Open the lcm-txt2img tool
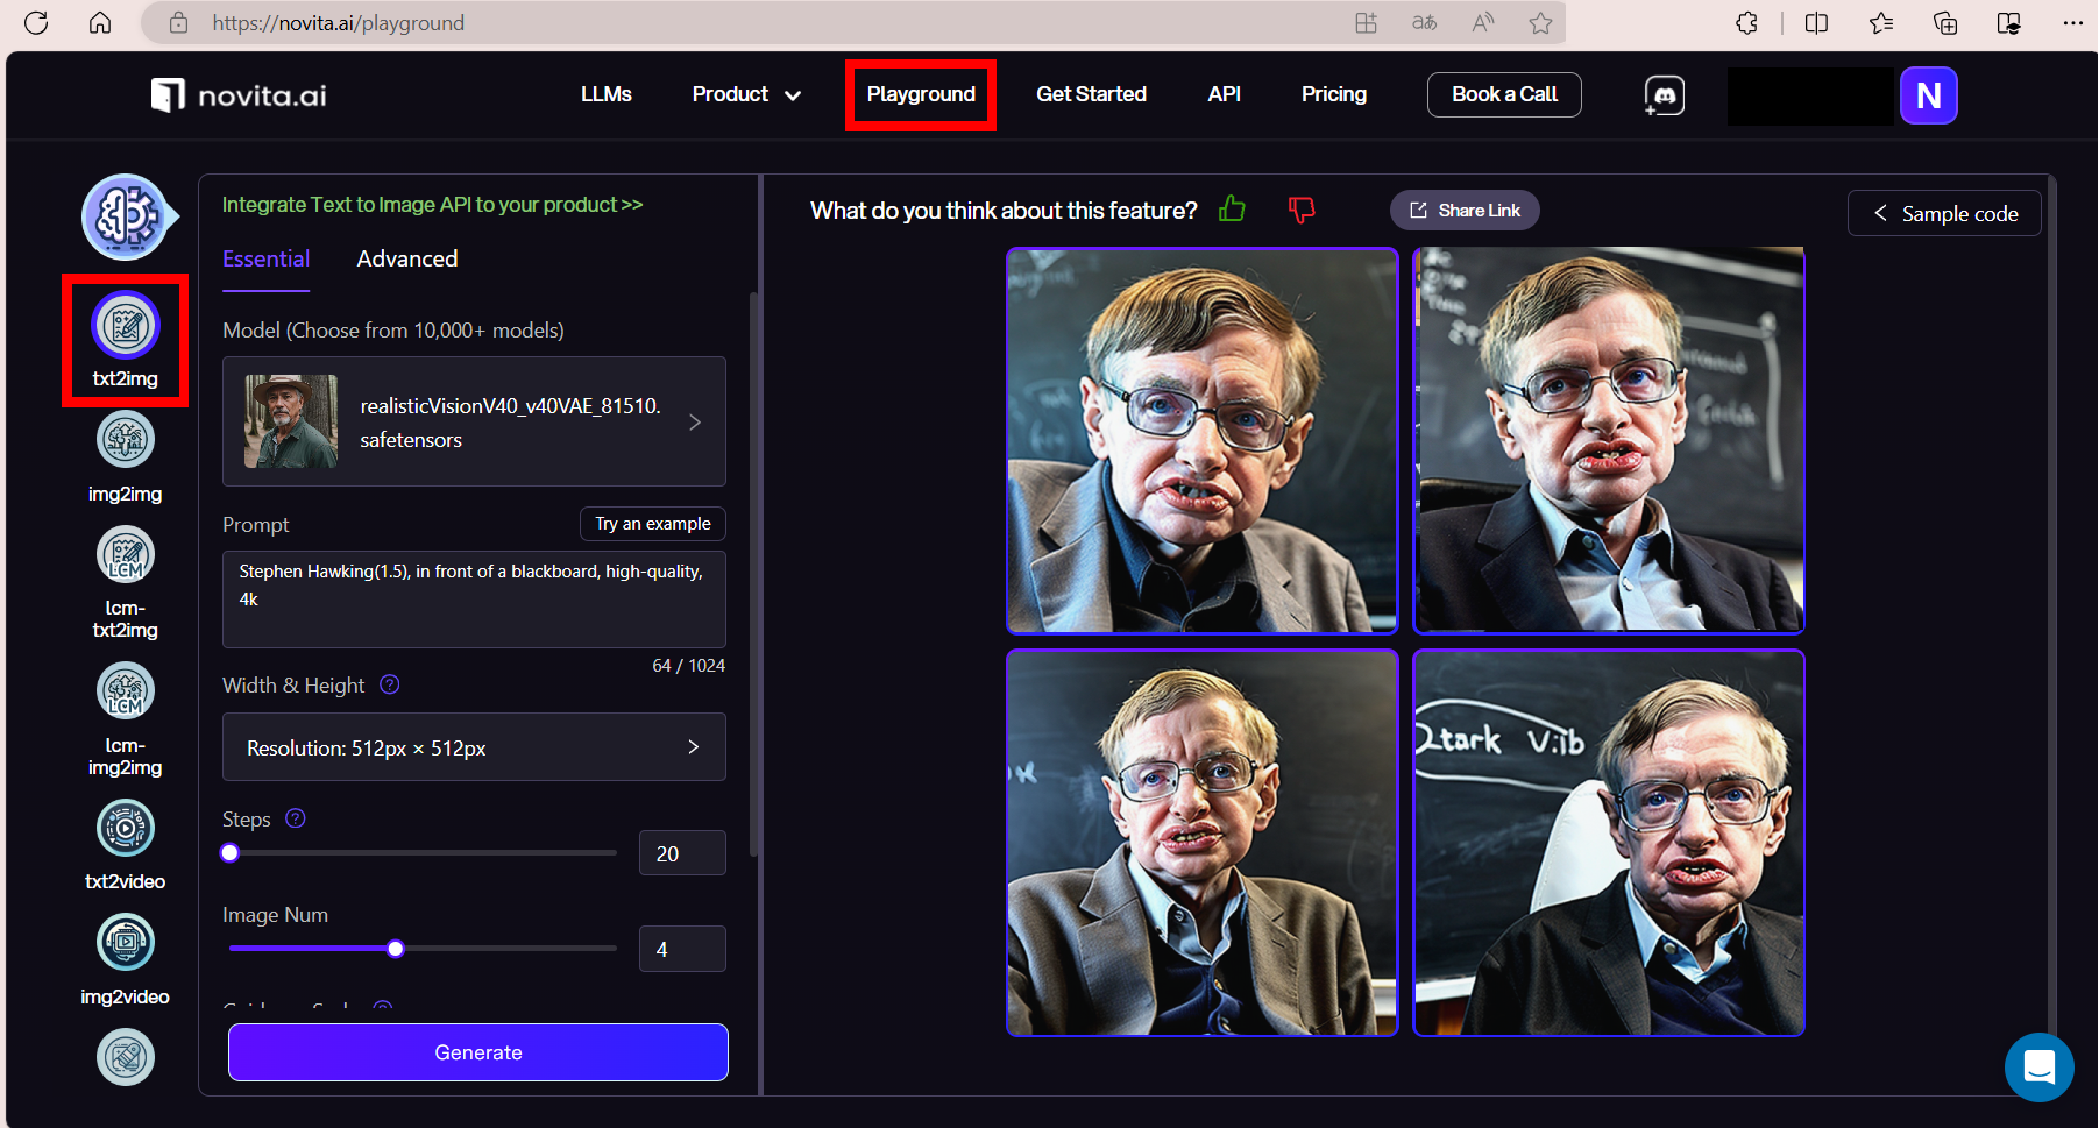This screenshot has height=1128, width=2098. point(125,555)
